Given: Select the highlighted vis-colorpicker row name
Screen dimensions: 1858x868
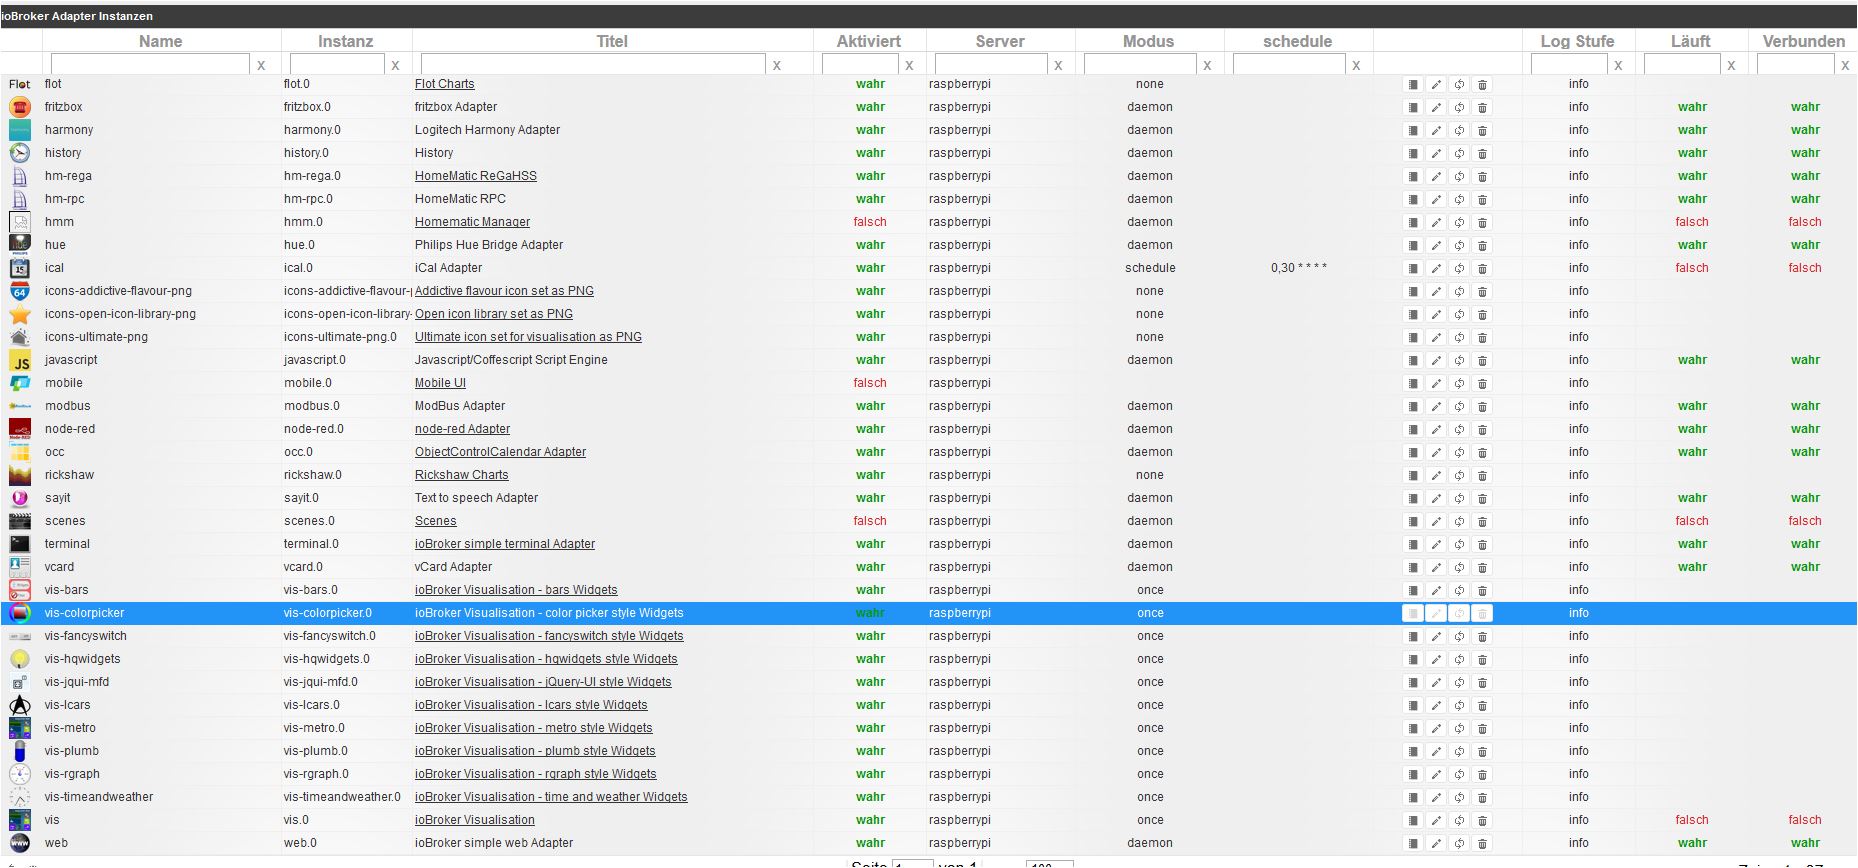Looking at the screenshot, I should [85, 613].
